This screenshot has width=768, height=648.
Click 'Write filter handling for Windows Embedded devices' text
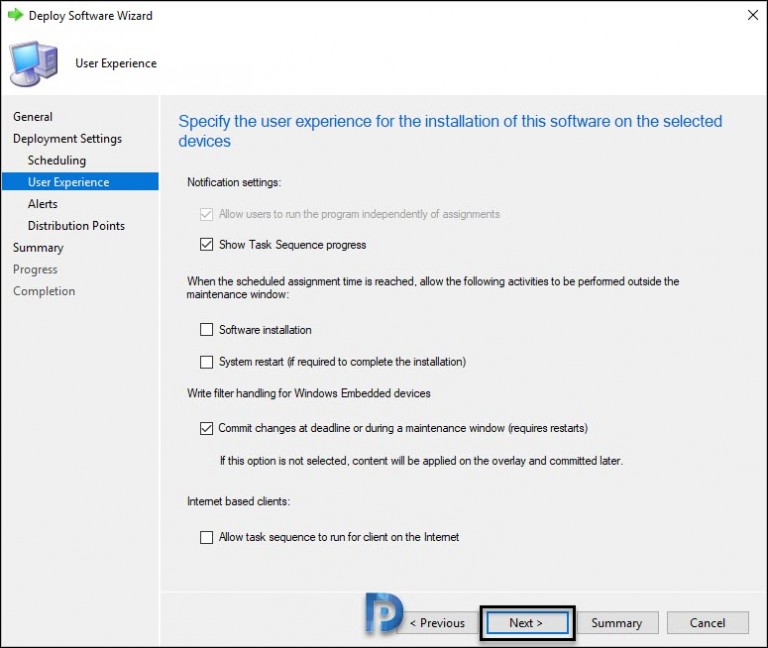(309, 393)
